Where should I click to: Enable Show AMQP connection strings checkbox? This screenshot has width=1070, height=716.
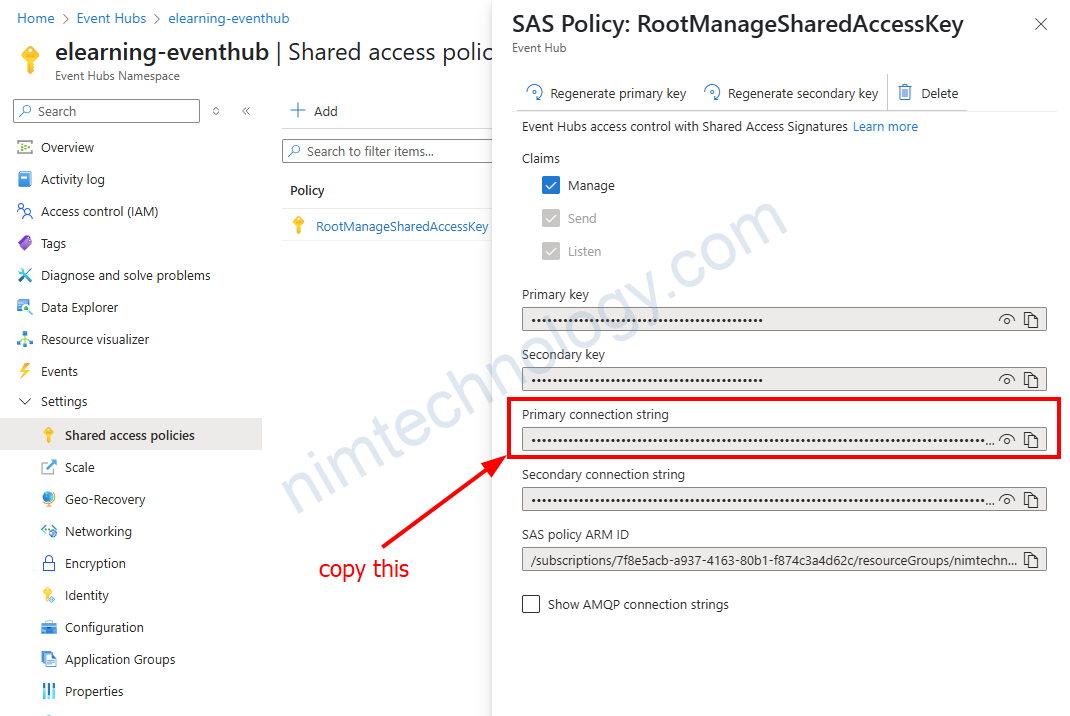531,604
